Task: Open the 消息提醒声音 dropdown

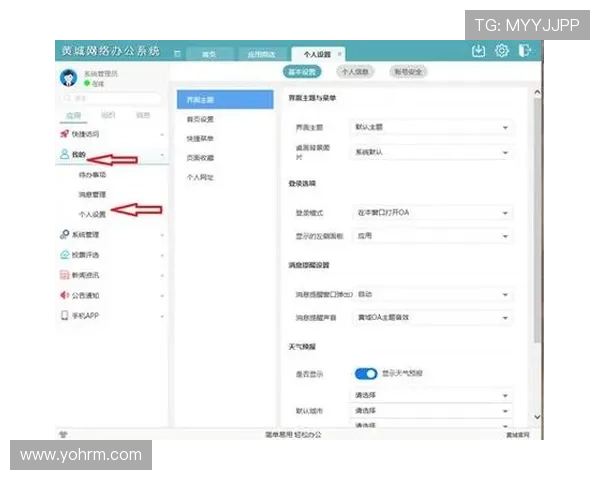Action: (x=432, y=318)
